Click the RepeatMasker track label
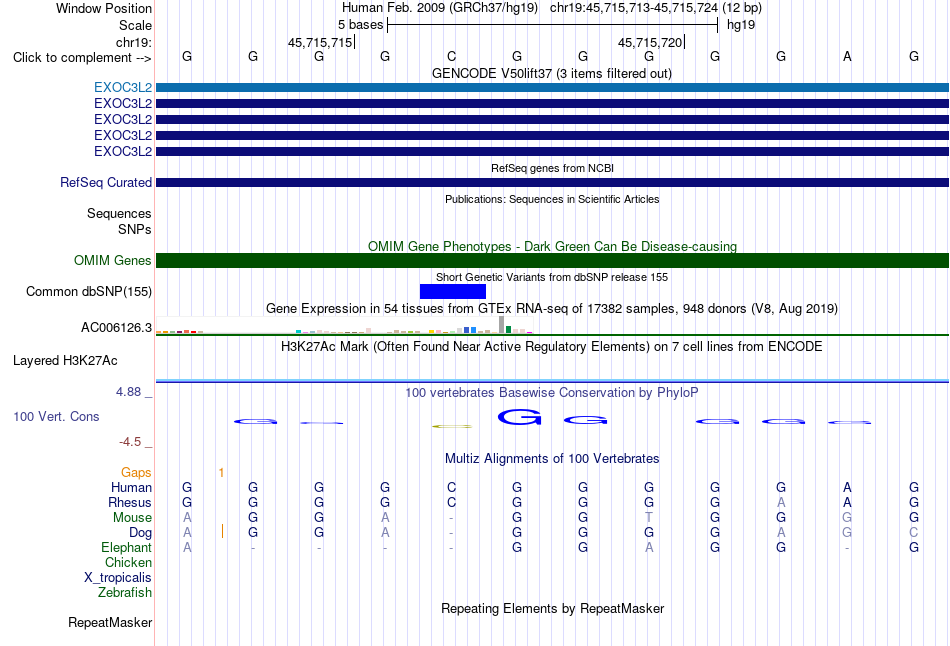The image size is (950, 646). coord(110,622)
